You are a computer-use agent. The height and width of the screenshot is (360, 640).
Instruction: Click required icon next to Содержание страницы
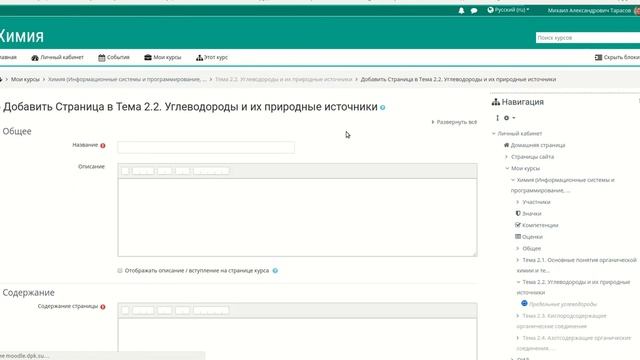tap(103, 307)
